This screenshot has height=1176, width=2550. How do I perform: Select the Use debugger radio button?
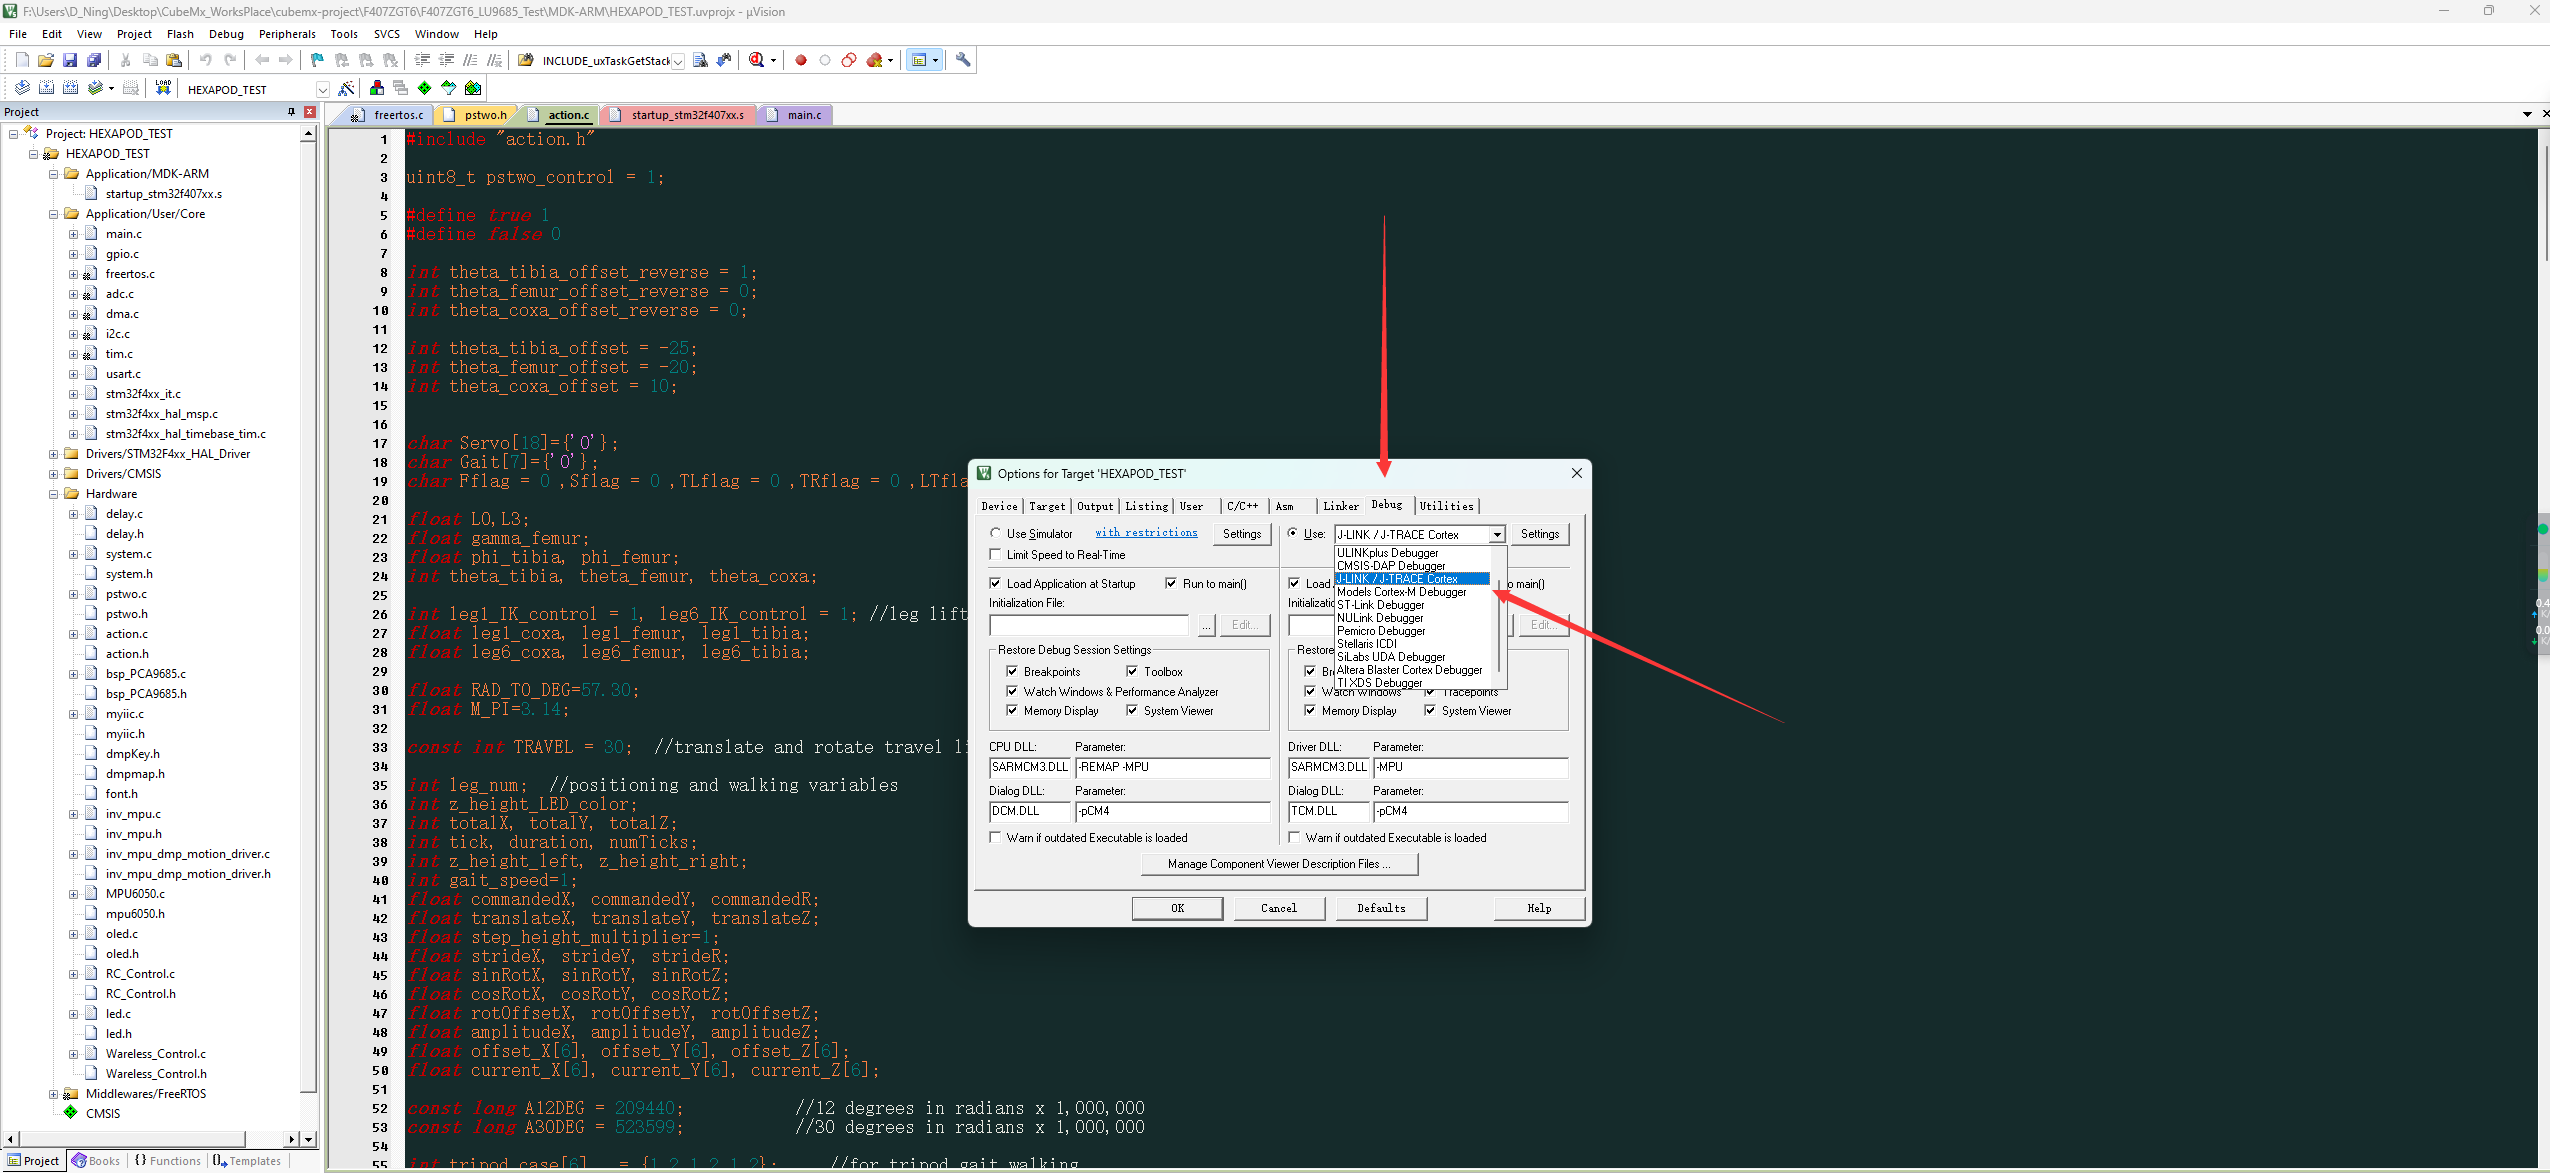click(x=1293, y=534)
